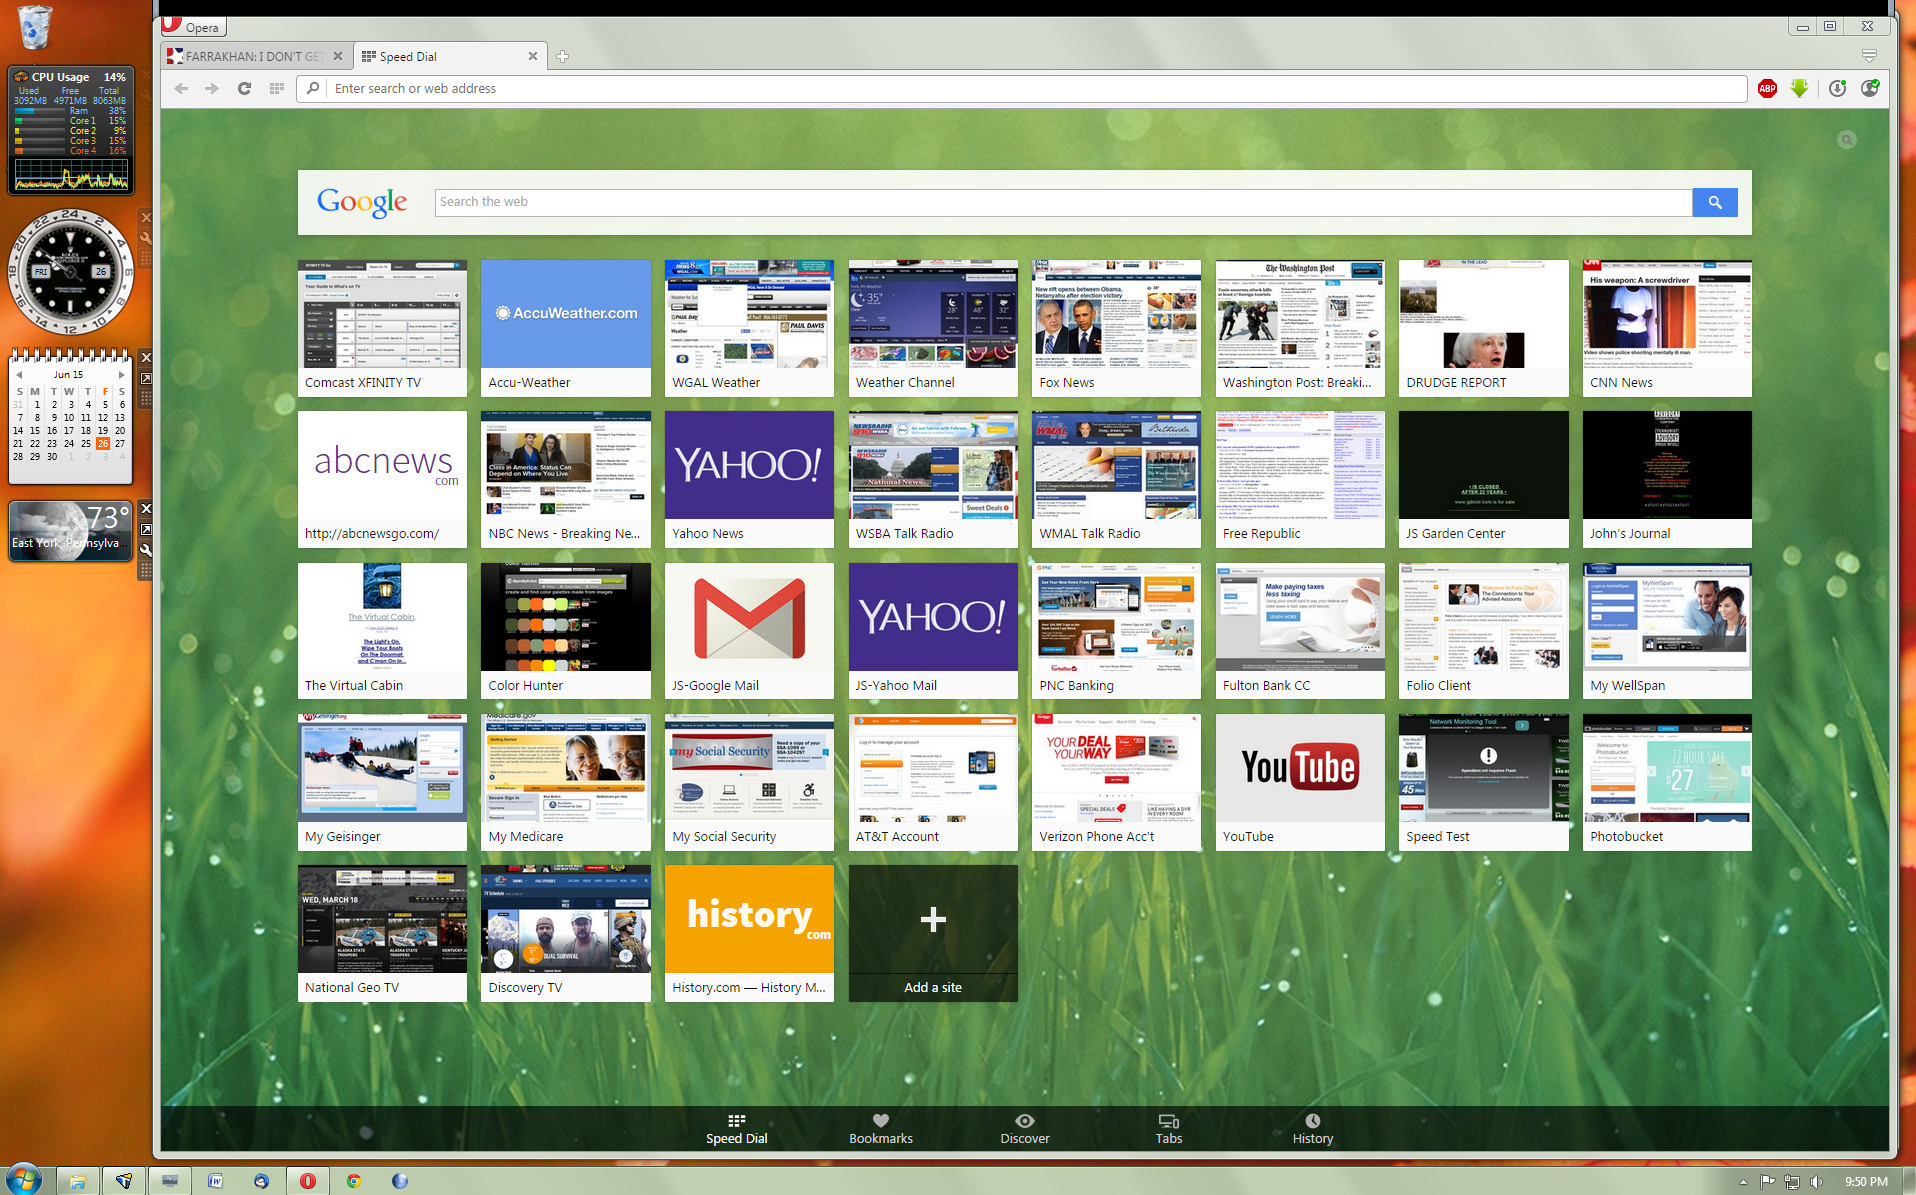Open the History view in bottom bar
This screenshot has height=1195, width=1916.
1312,1128
